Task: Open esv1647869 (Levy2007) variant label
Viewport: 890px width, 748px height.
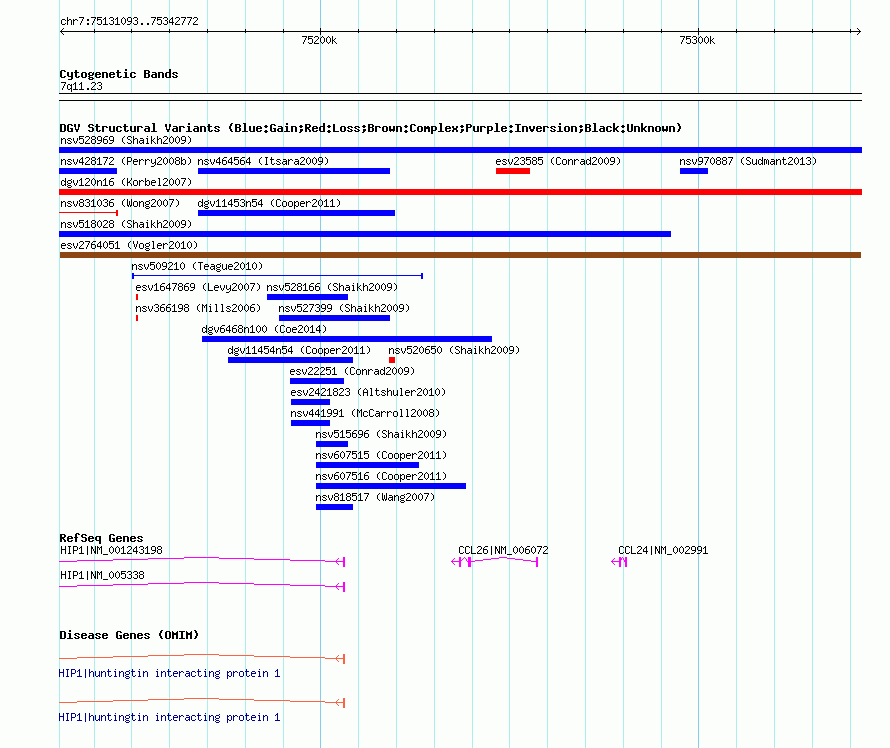Action: click(198, 287)
